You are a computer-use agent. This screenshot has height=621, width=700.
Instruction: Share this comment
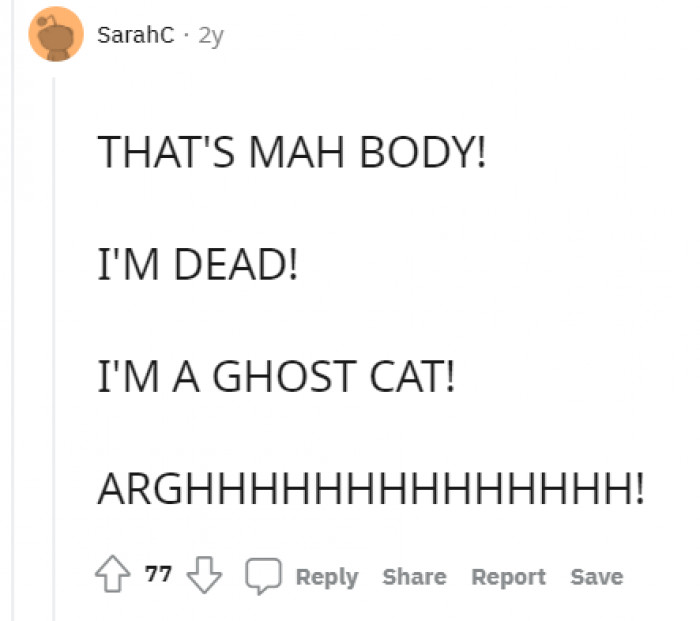click(414, 576)
